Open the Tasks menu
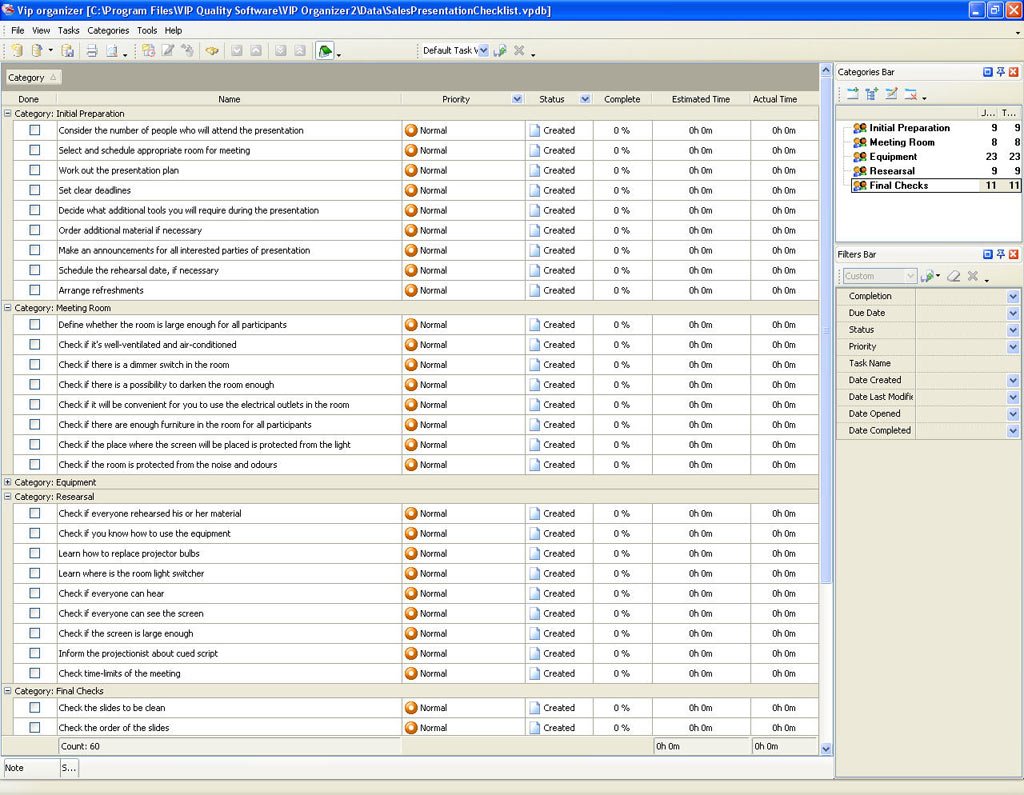1024x795 pixels. 68,31
